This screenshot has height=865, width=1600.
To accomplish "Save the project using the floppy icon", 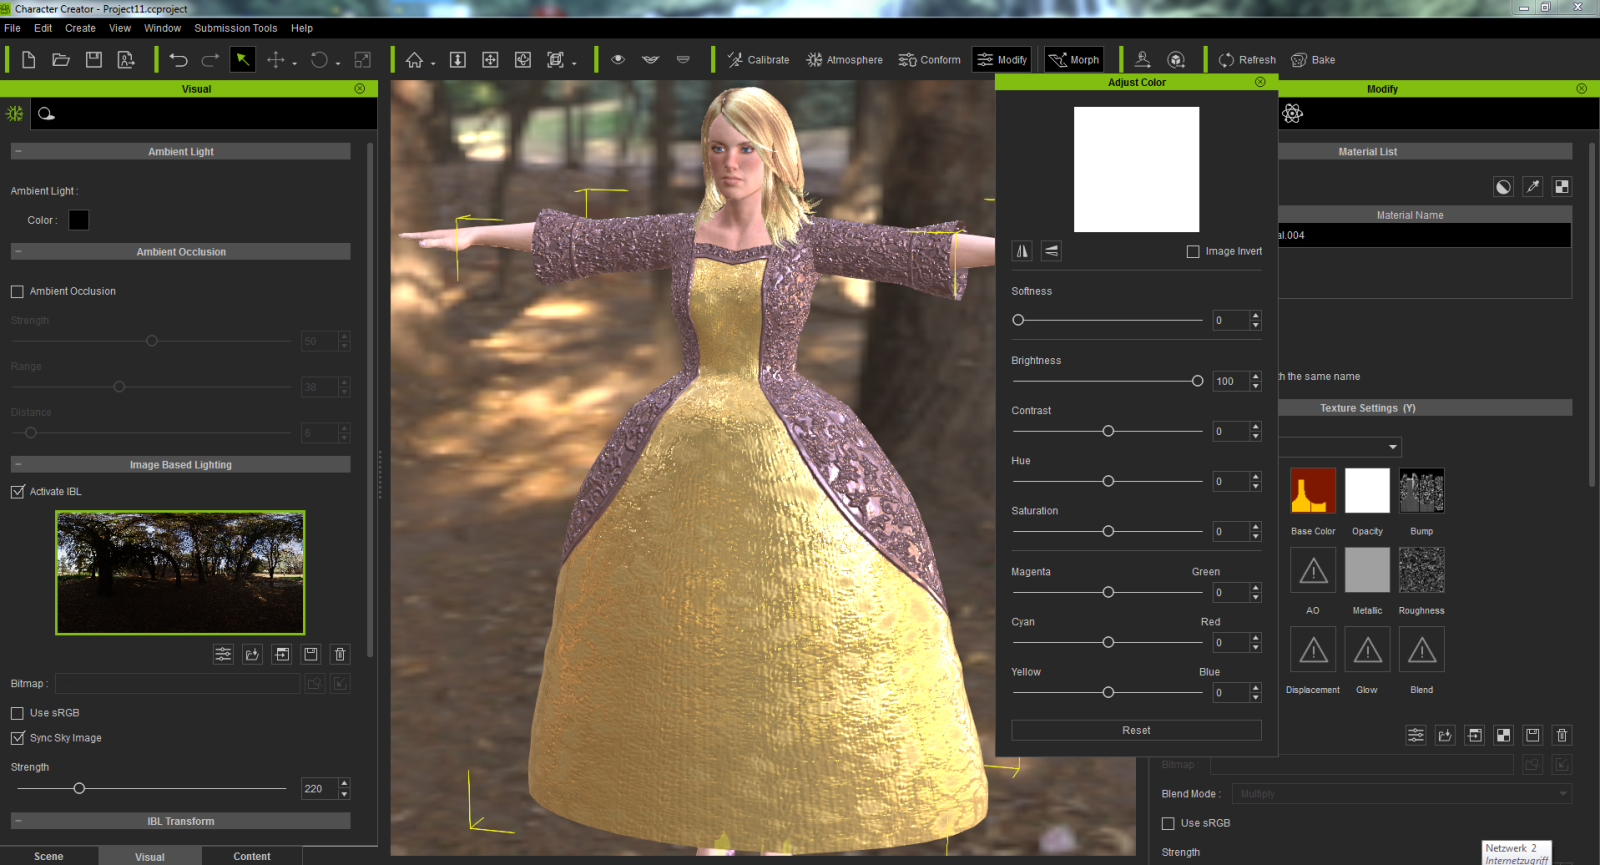I will coord(93,60).
